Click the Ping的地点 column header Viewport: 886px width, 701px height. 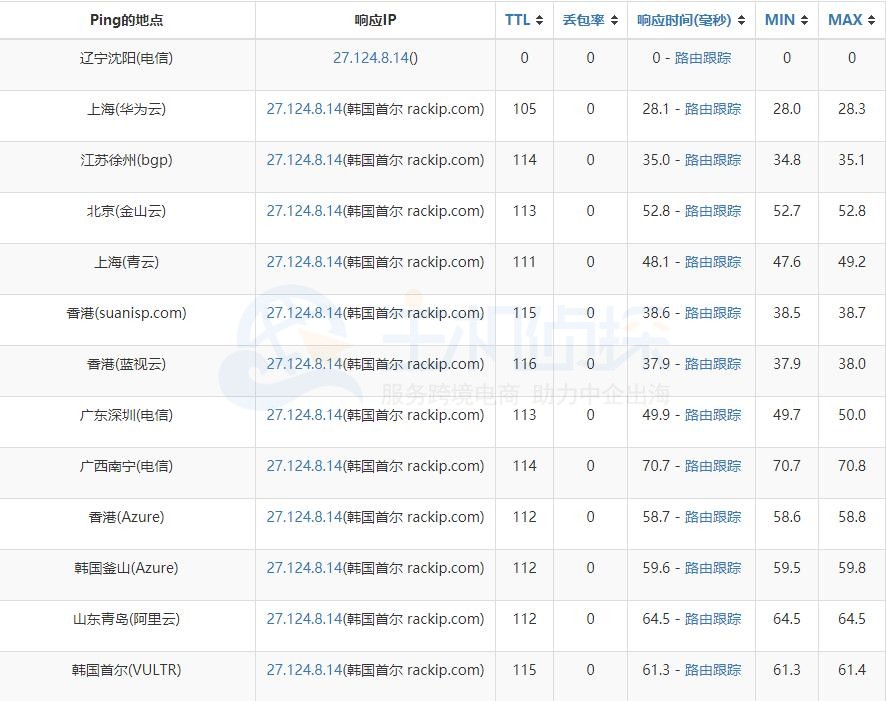(x=128, y=19)
